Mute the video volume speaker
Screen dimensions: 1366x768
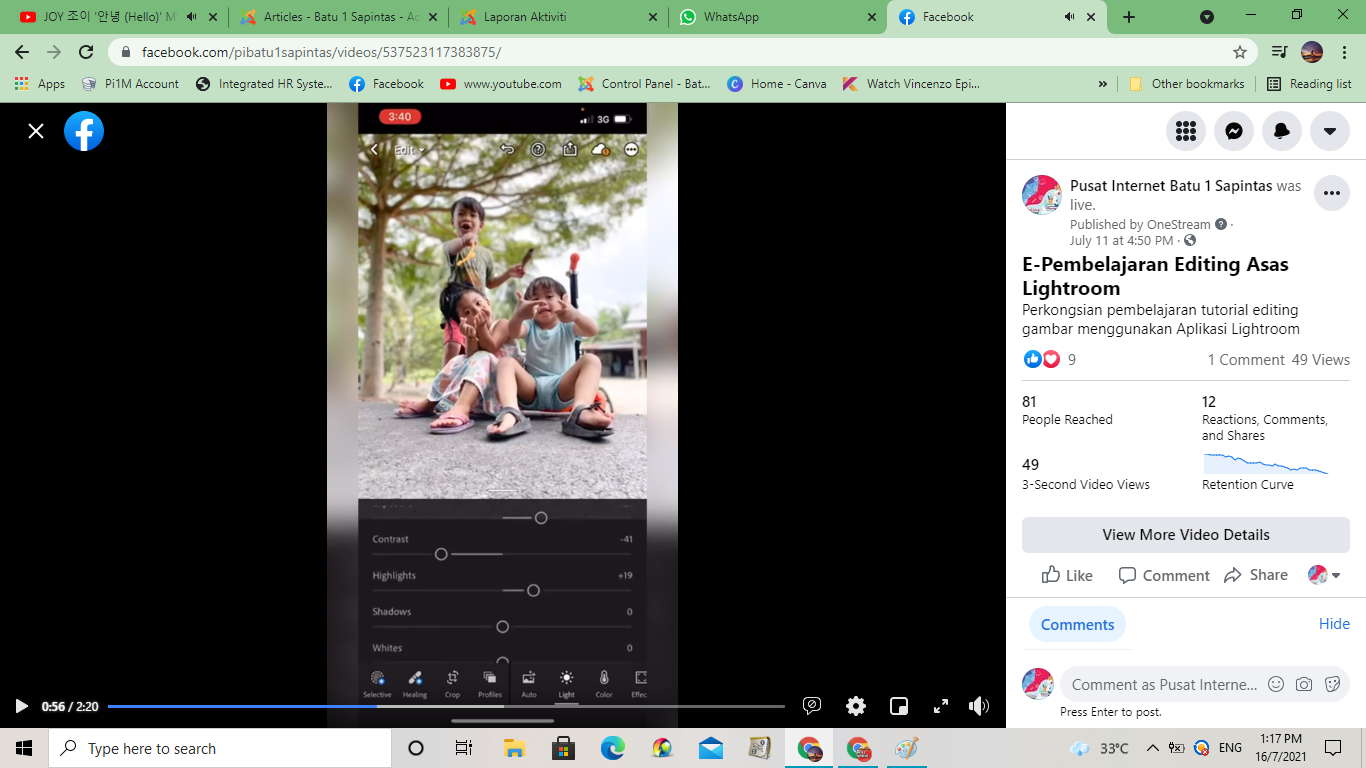click(x=979, y=706)
